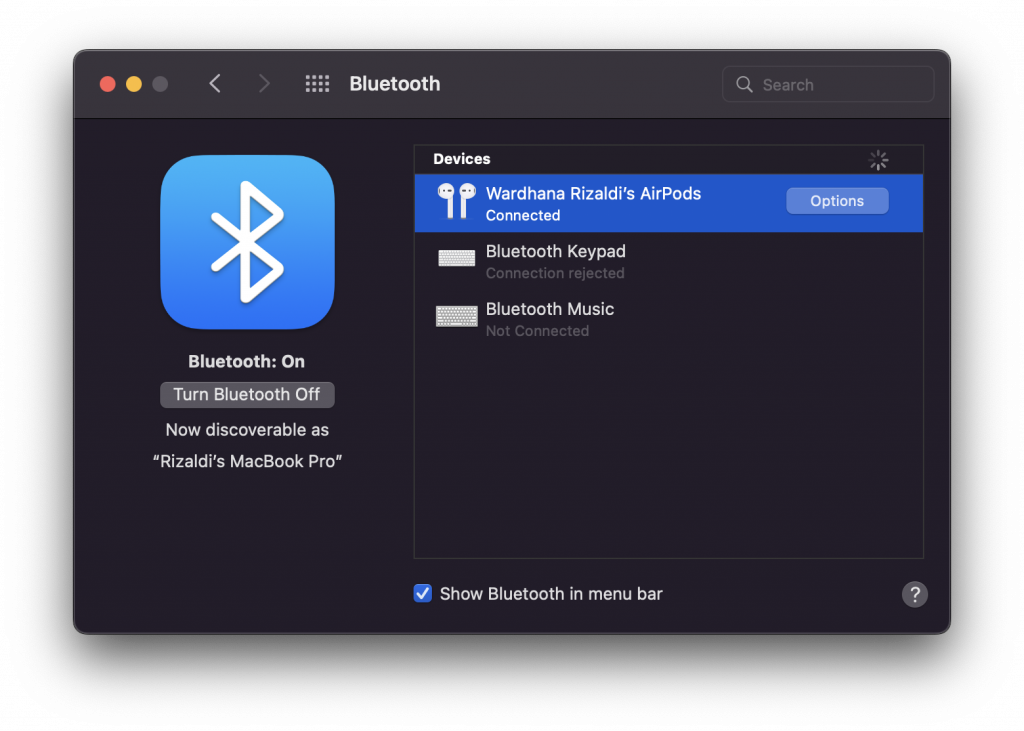Image resolution: width=1024 pixels, height=731 pixels.
Task: Close the Bluetooth window with the red button
Action: pos(108,84)
